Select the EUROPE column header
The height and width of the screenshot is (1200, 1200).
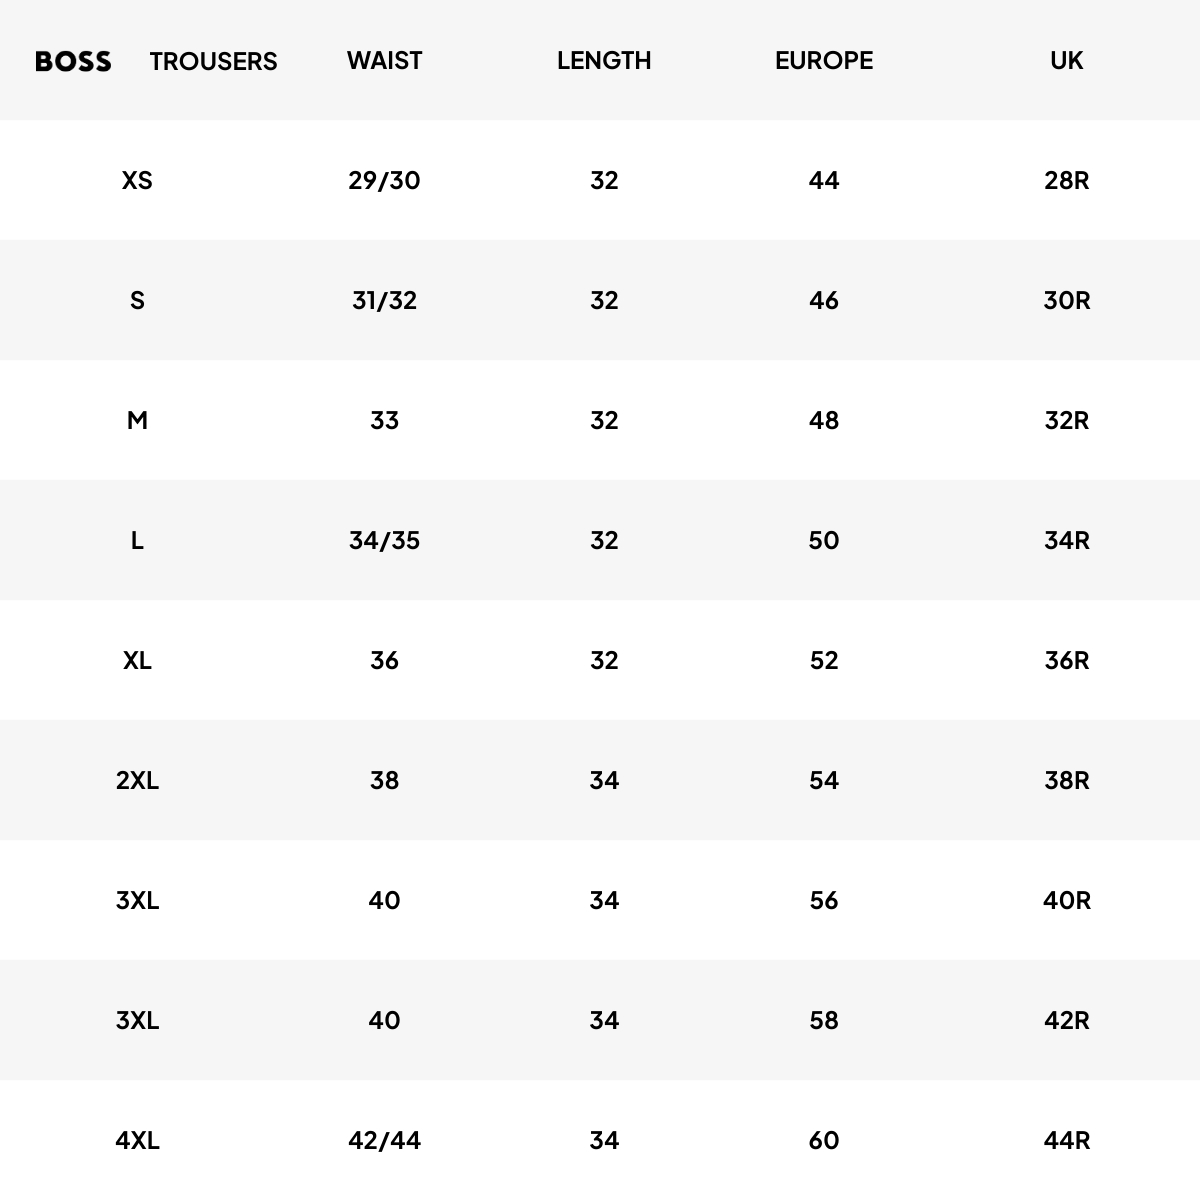click(x=824, y=61)
